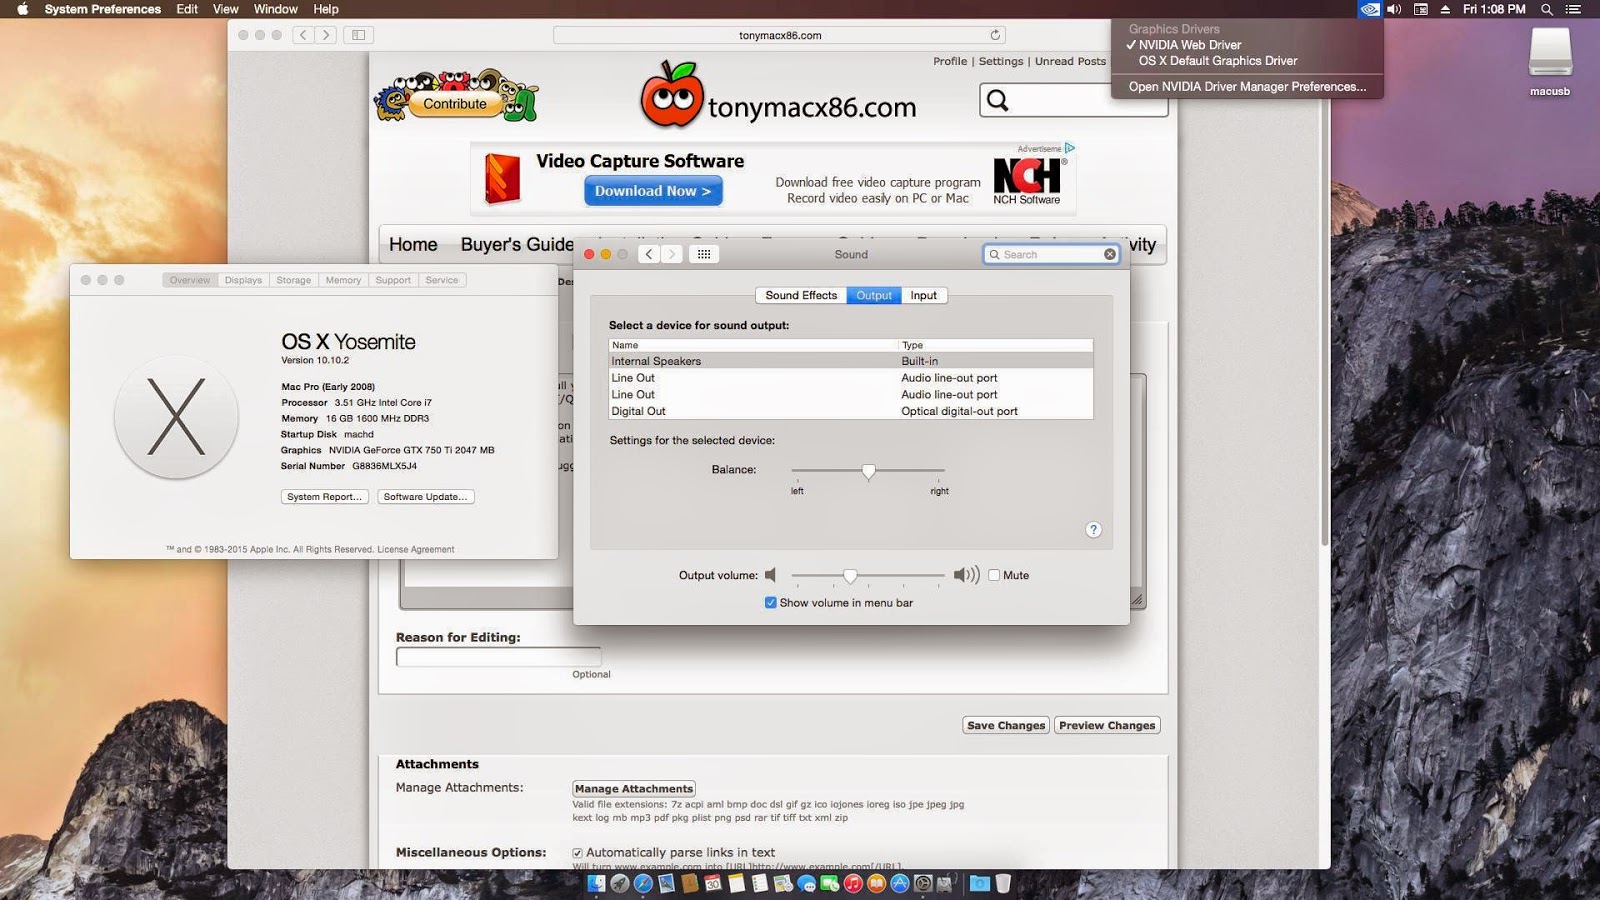Open Maps in the Dock
This screenshot has width=1600, height=900.
tap(782, 883)
